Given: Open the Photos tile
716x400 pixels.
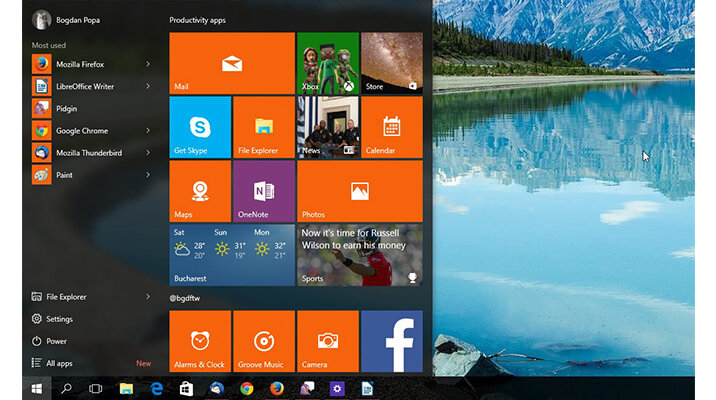Looking at the screenshot, I should click(360, 191).
